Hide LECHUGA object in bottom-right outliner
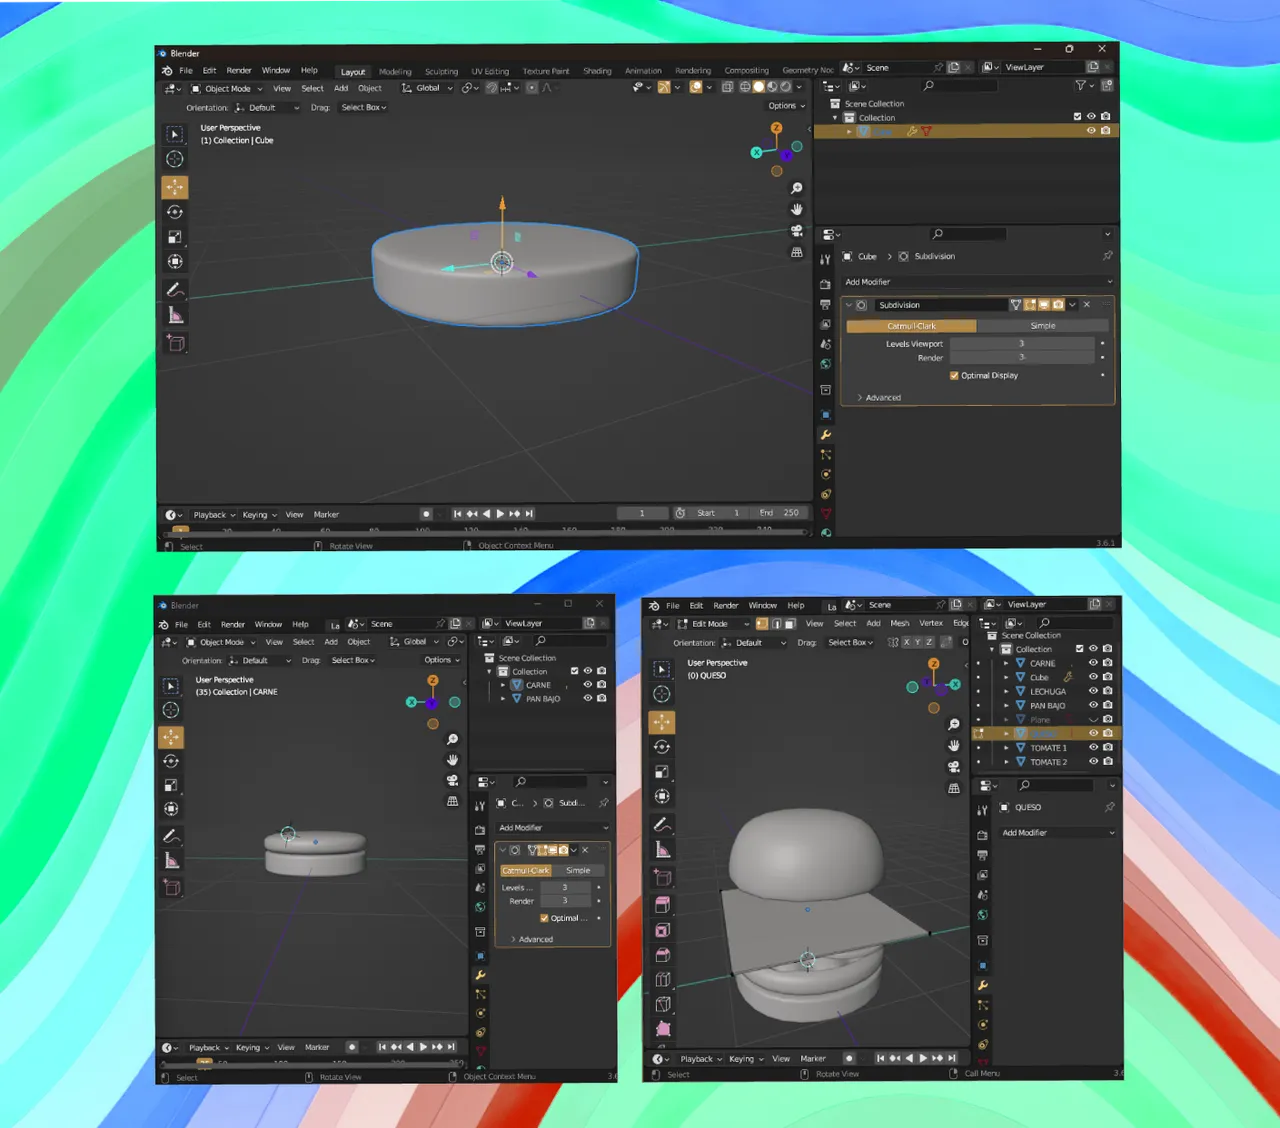The image size is (1280, 1128). [x=1093, y=691]
